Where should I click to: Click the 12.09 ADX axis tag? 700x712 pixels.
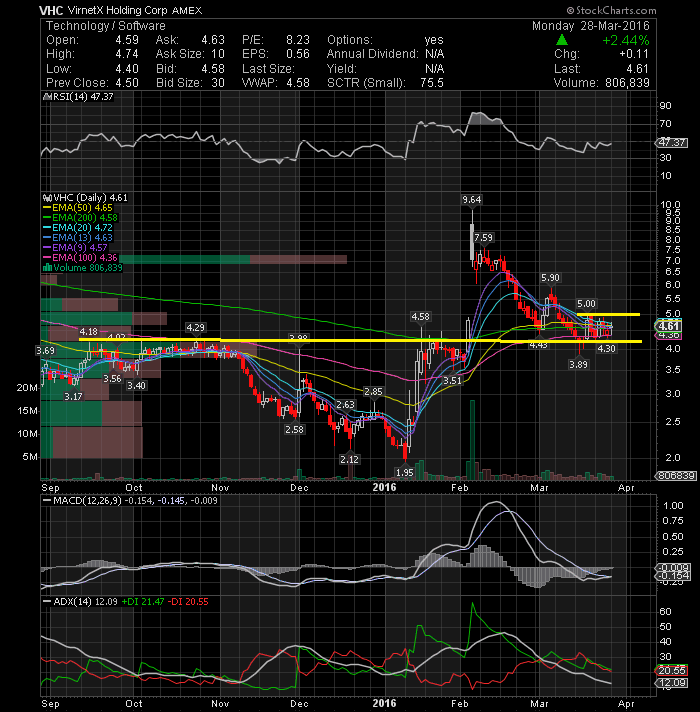pos(672,683)
